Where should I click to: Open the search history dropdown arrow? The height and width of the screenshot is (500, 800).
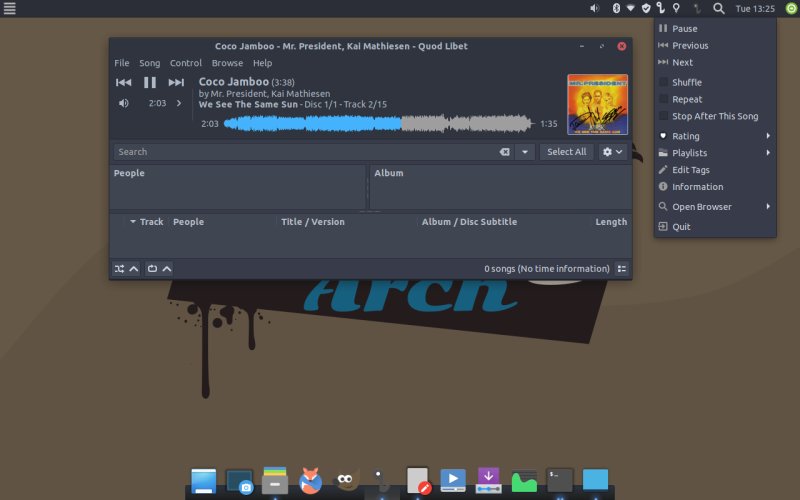pyautogui.click(x=524, y=152)
